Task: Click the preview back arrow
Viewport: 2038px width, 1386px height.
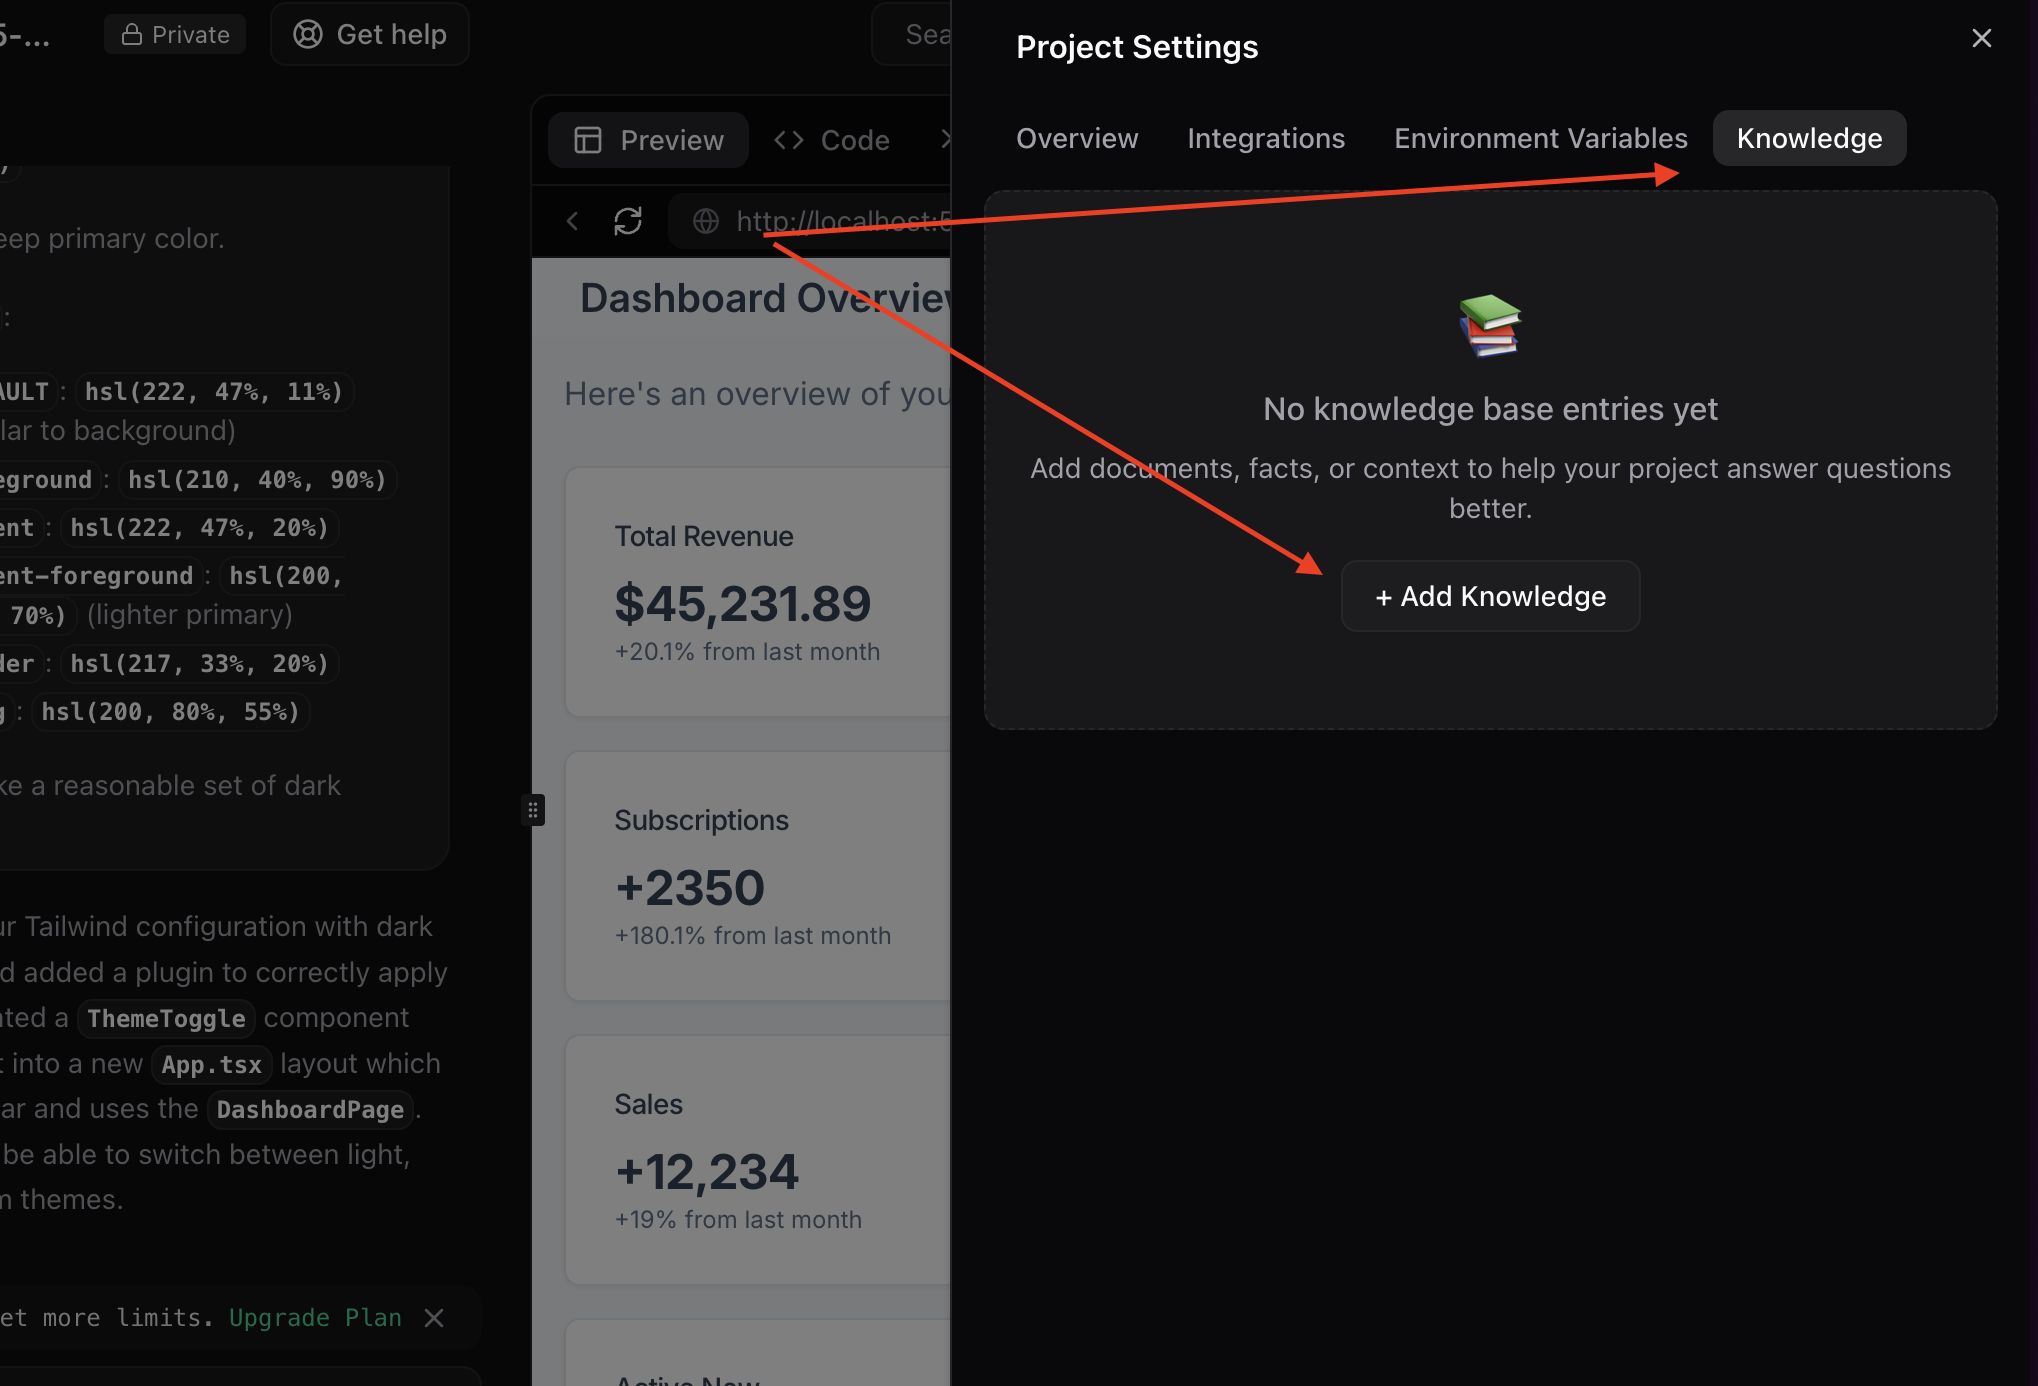Action: click(572, 221)
